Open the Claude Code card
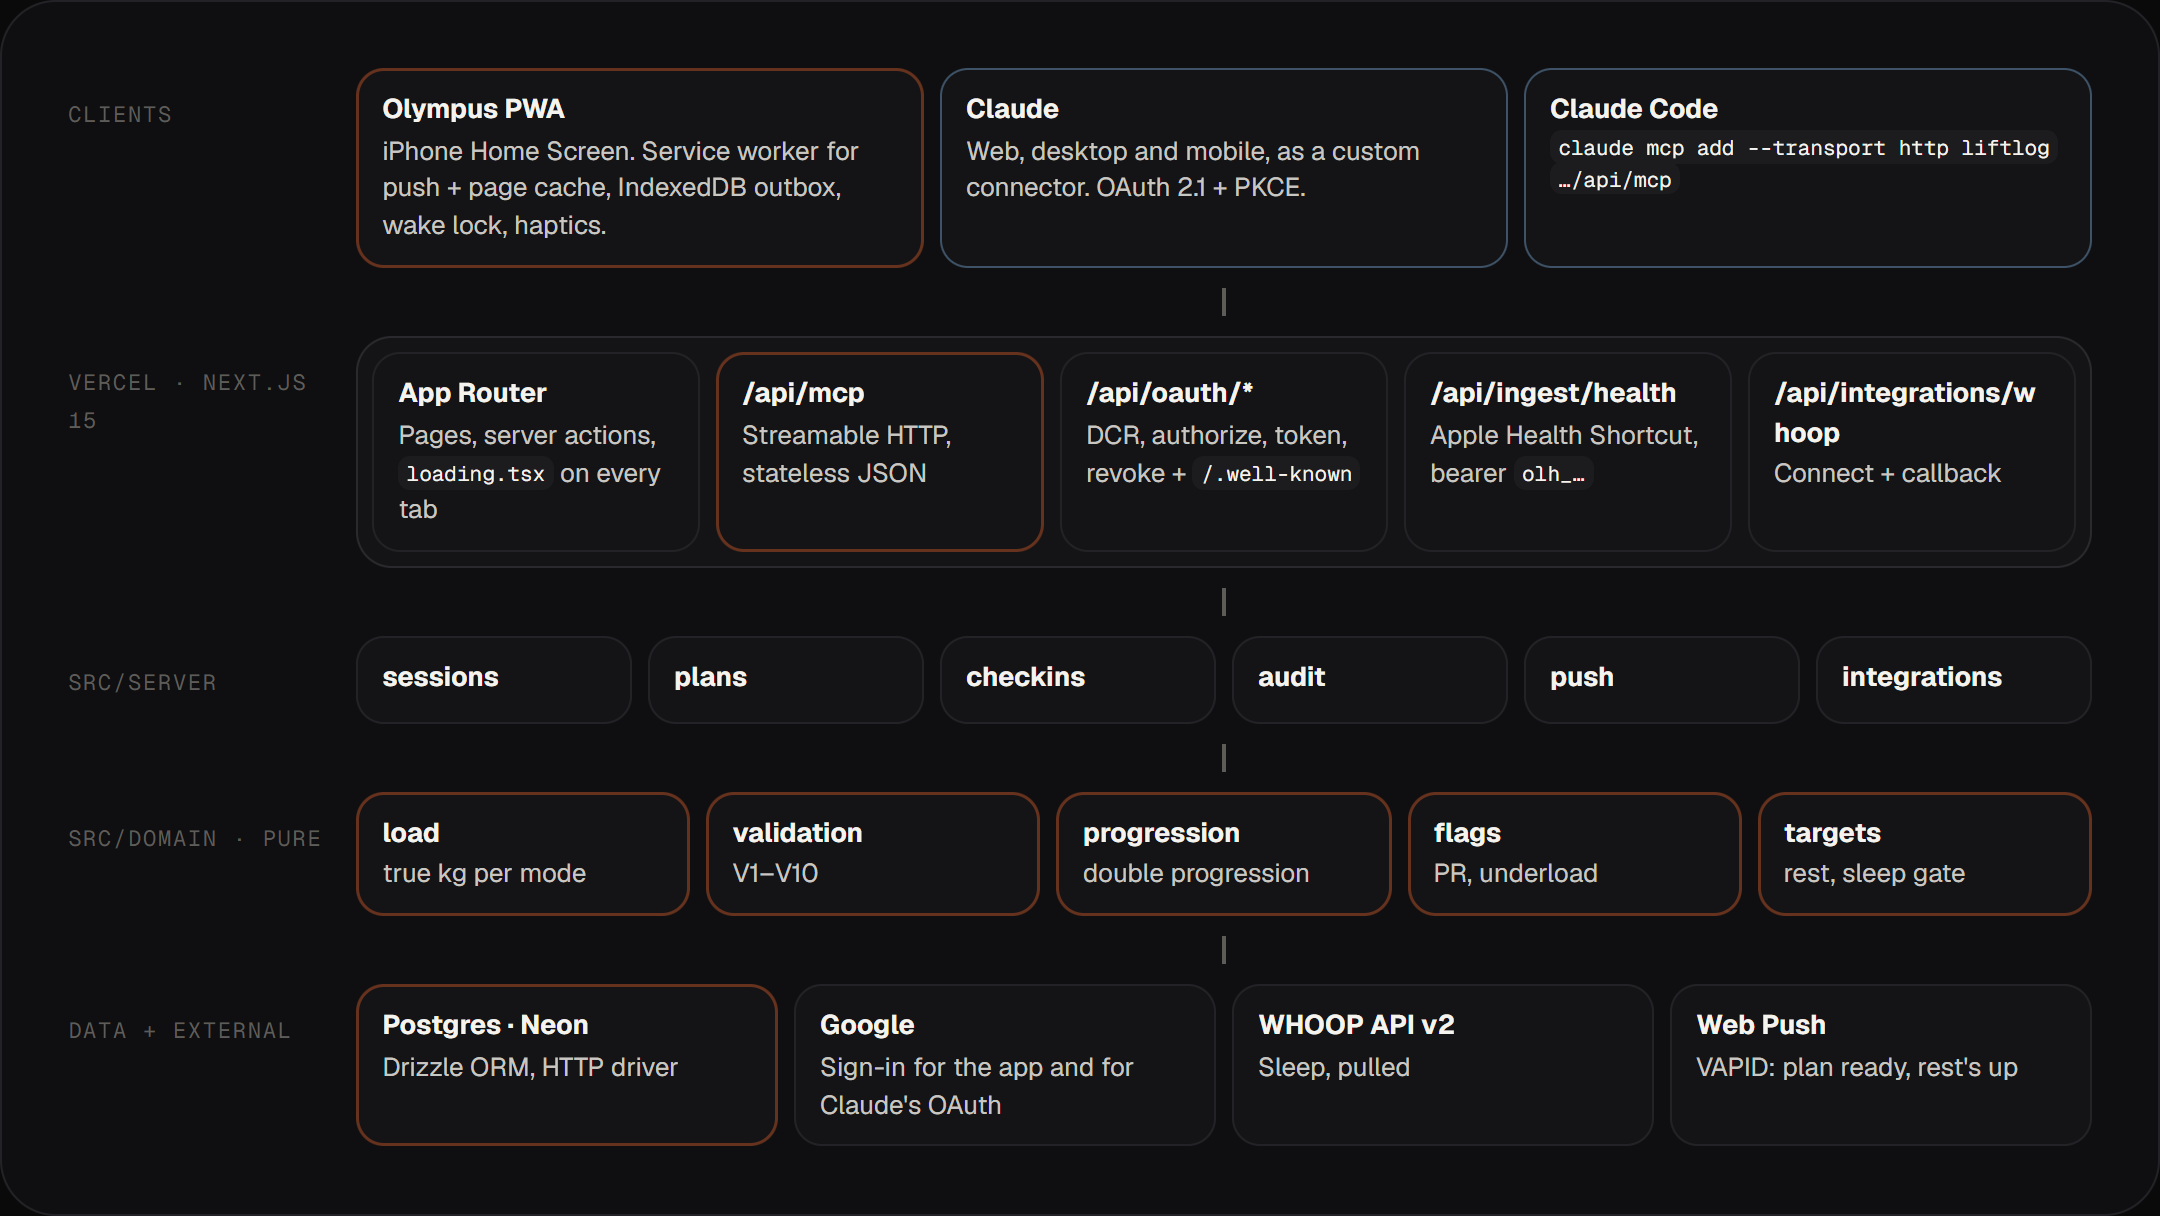 tap(1807, 168)
